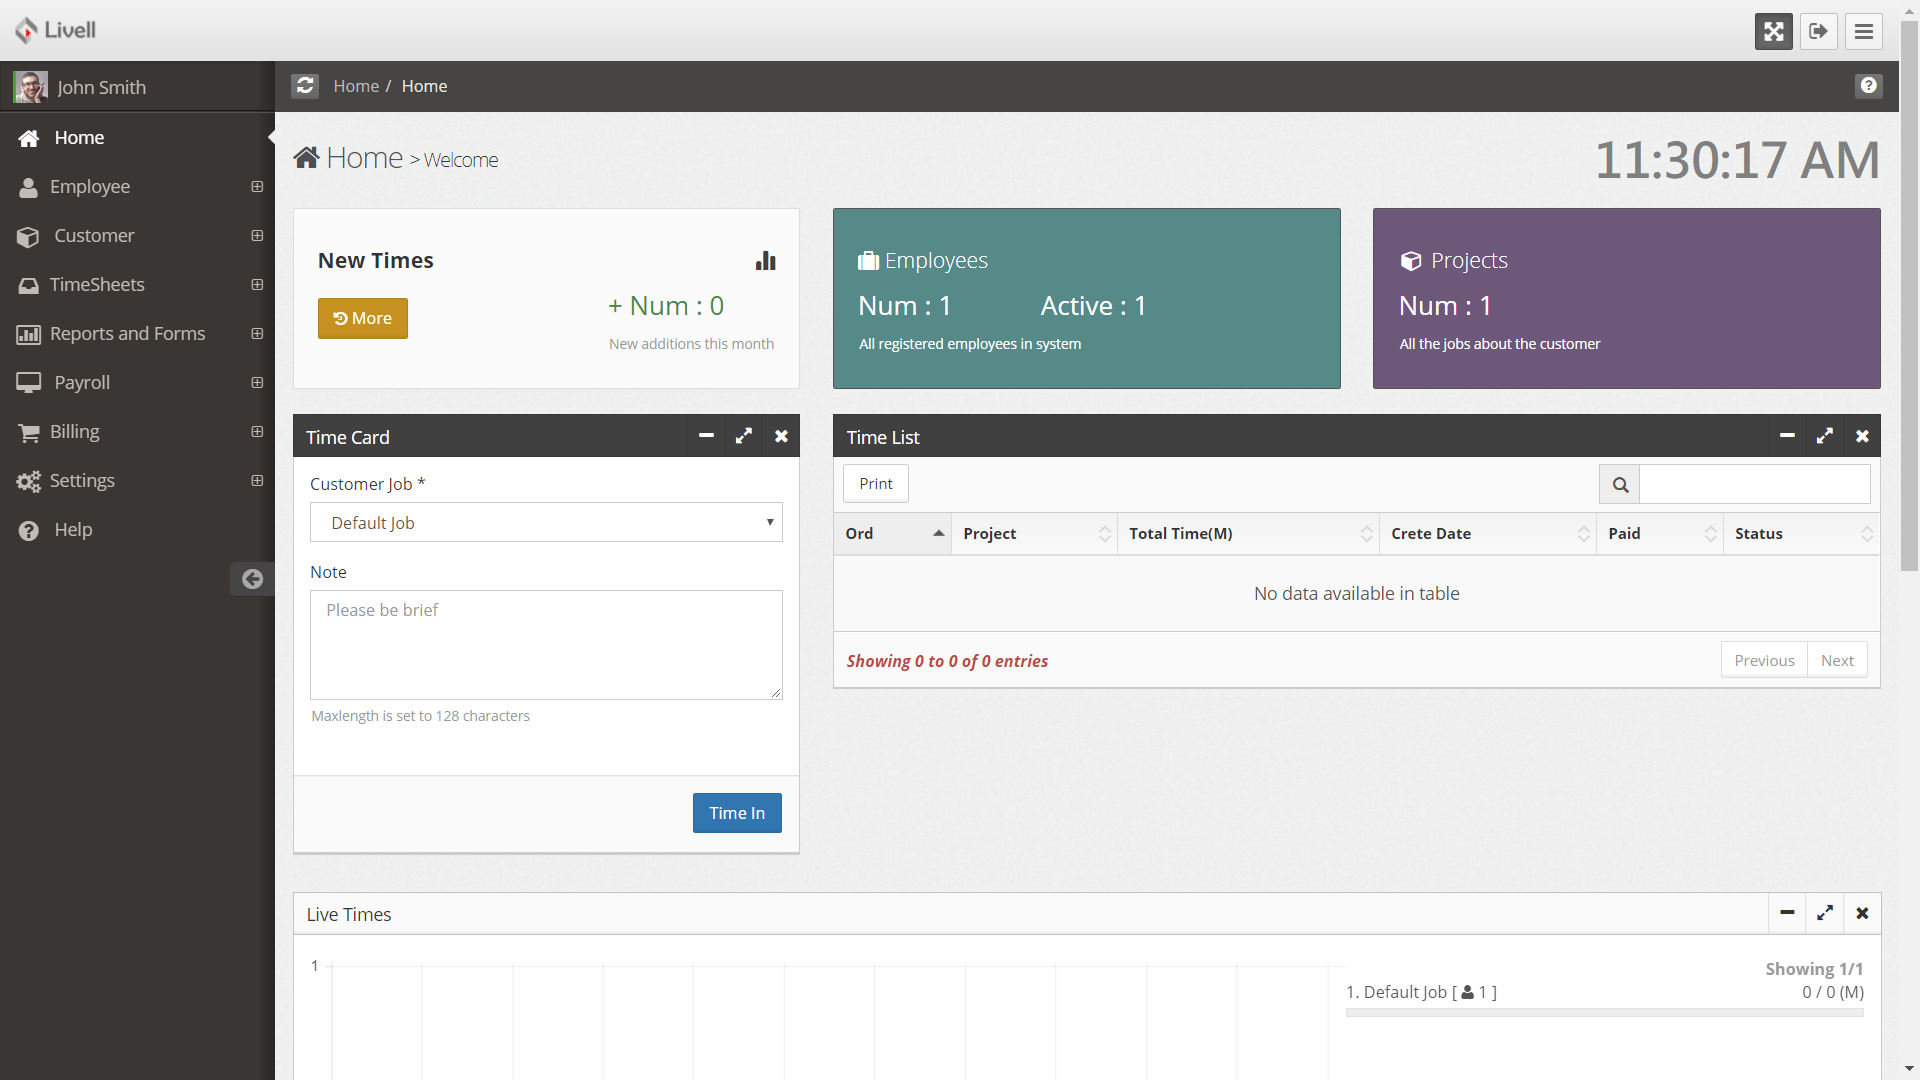
Task: Expand the Time Card panel fullscreen
Action: 743,436
